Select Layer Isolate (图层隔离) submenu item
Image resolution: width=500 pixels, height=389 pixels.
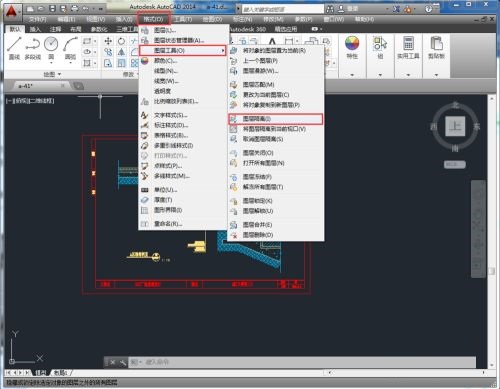click(276, 119)
